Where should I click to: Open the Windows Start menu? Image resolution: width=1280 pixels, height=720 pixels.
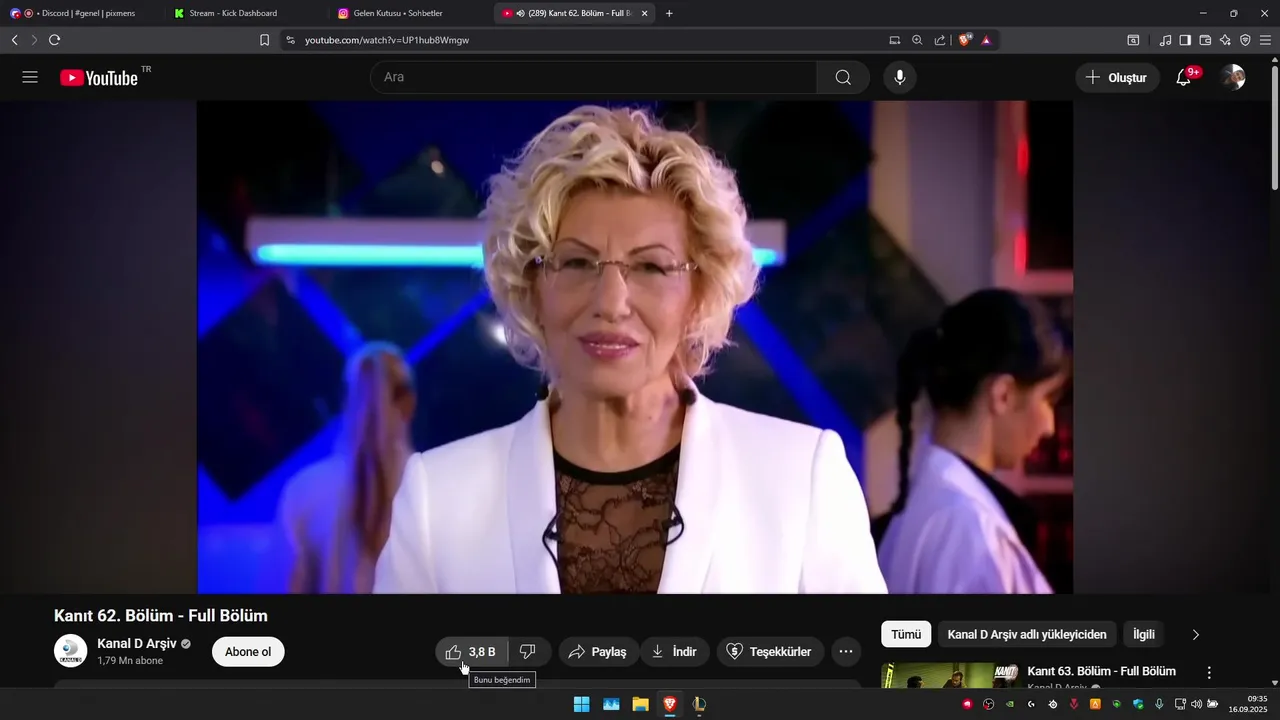(x=581, y=704)
